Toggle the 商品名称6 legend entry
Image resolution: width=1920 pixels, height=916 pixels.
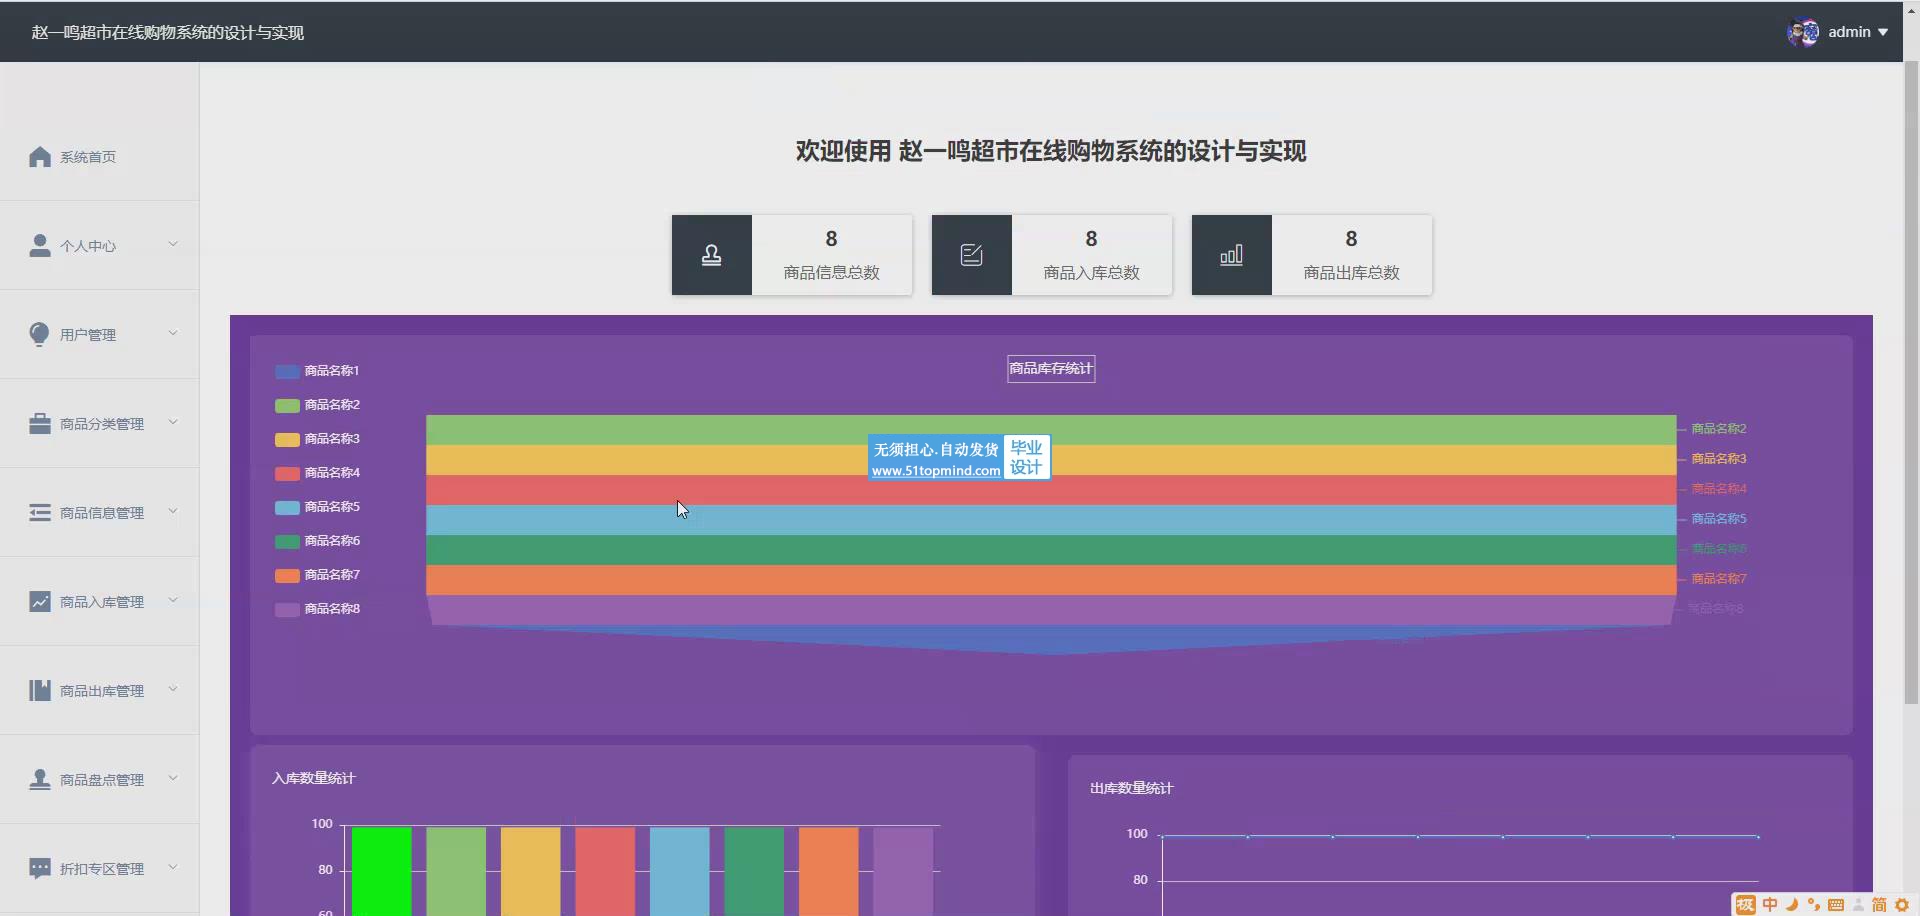317,541
